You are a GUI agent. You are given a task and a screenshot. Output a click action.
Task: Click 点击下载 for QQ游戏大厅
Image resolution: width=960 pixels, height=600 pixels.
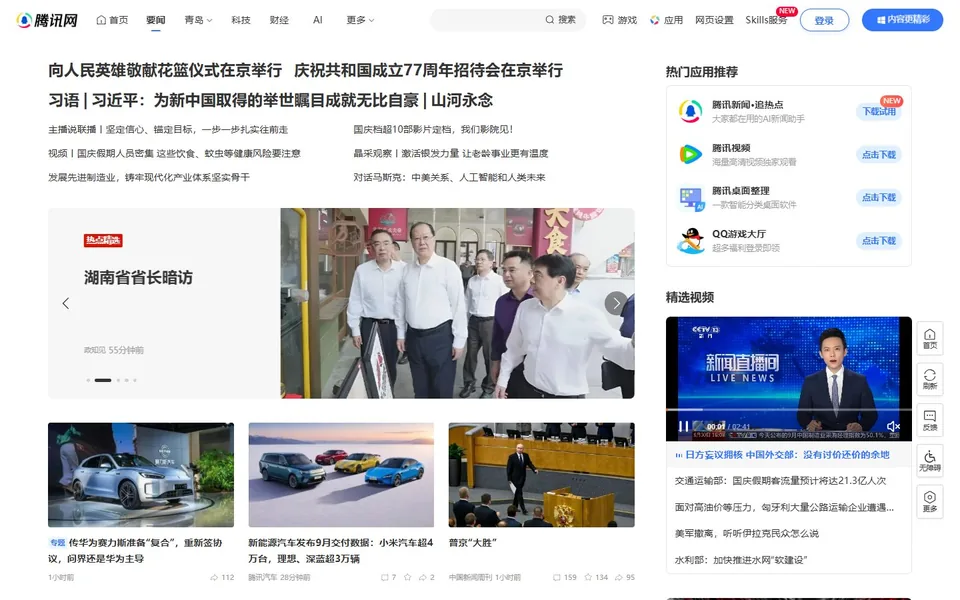[x=879, y=241]
